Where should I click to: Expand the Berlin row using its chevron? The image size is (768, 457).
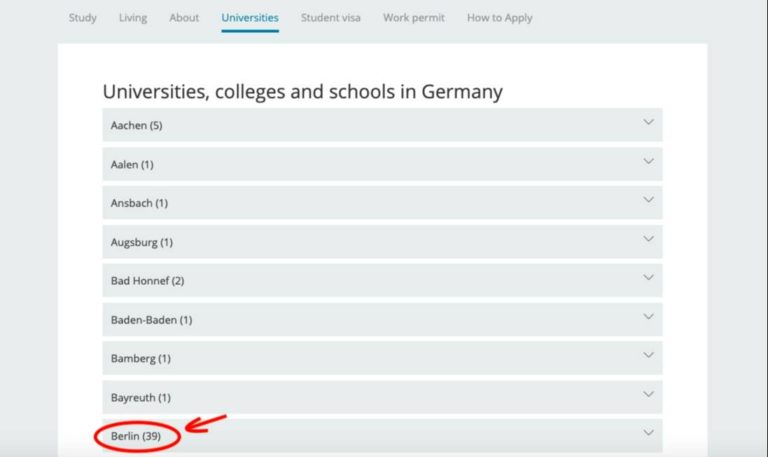pyautogui.click(x=648, y=433)
